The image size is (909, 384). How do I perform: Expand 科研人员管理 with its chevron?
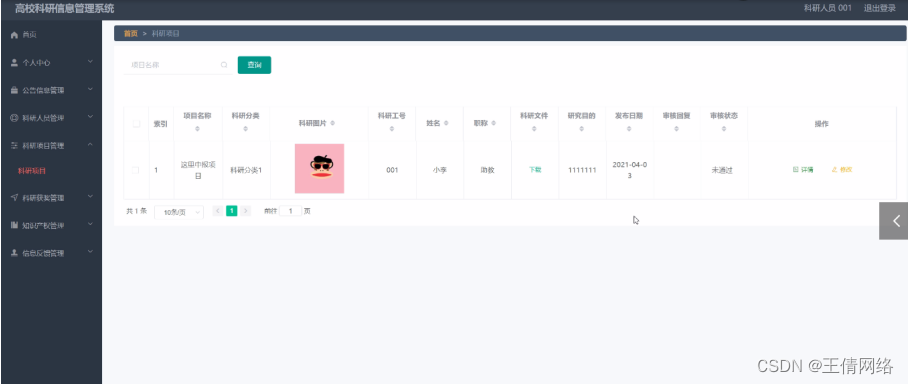[x=90, y=117]
